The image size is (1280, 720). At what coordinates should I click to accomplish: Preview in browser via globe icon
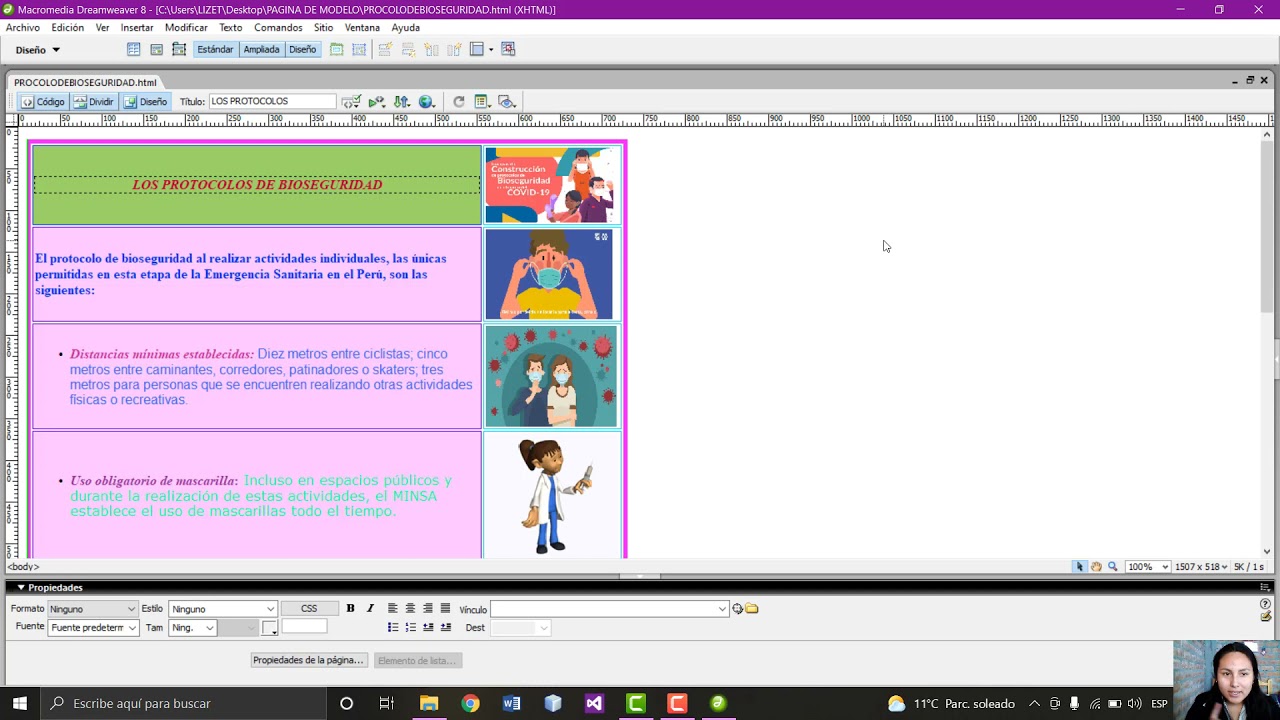click(x=427, y=102)
